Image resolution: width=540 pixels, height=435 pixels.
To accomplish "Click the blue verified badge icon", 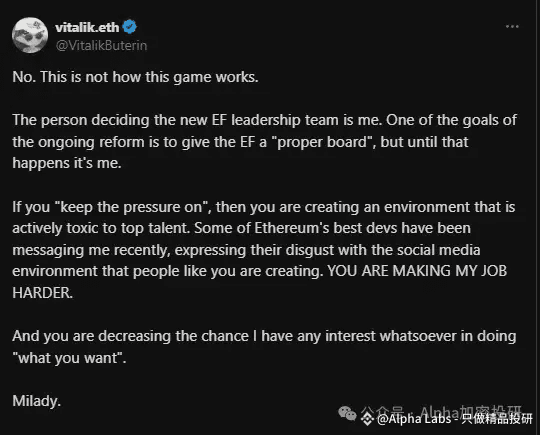I will point(130,27).
